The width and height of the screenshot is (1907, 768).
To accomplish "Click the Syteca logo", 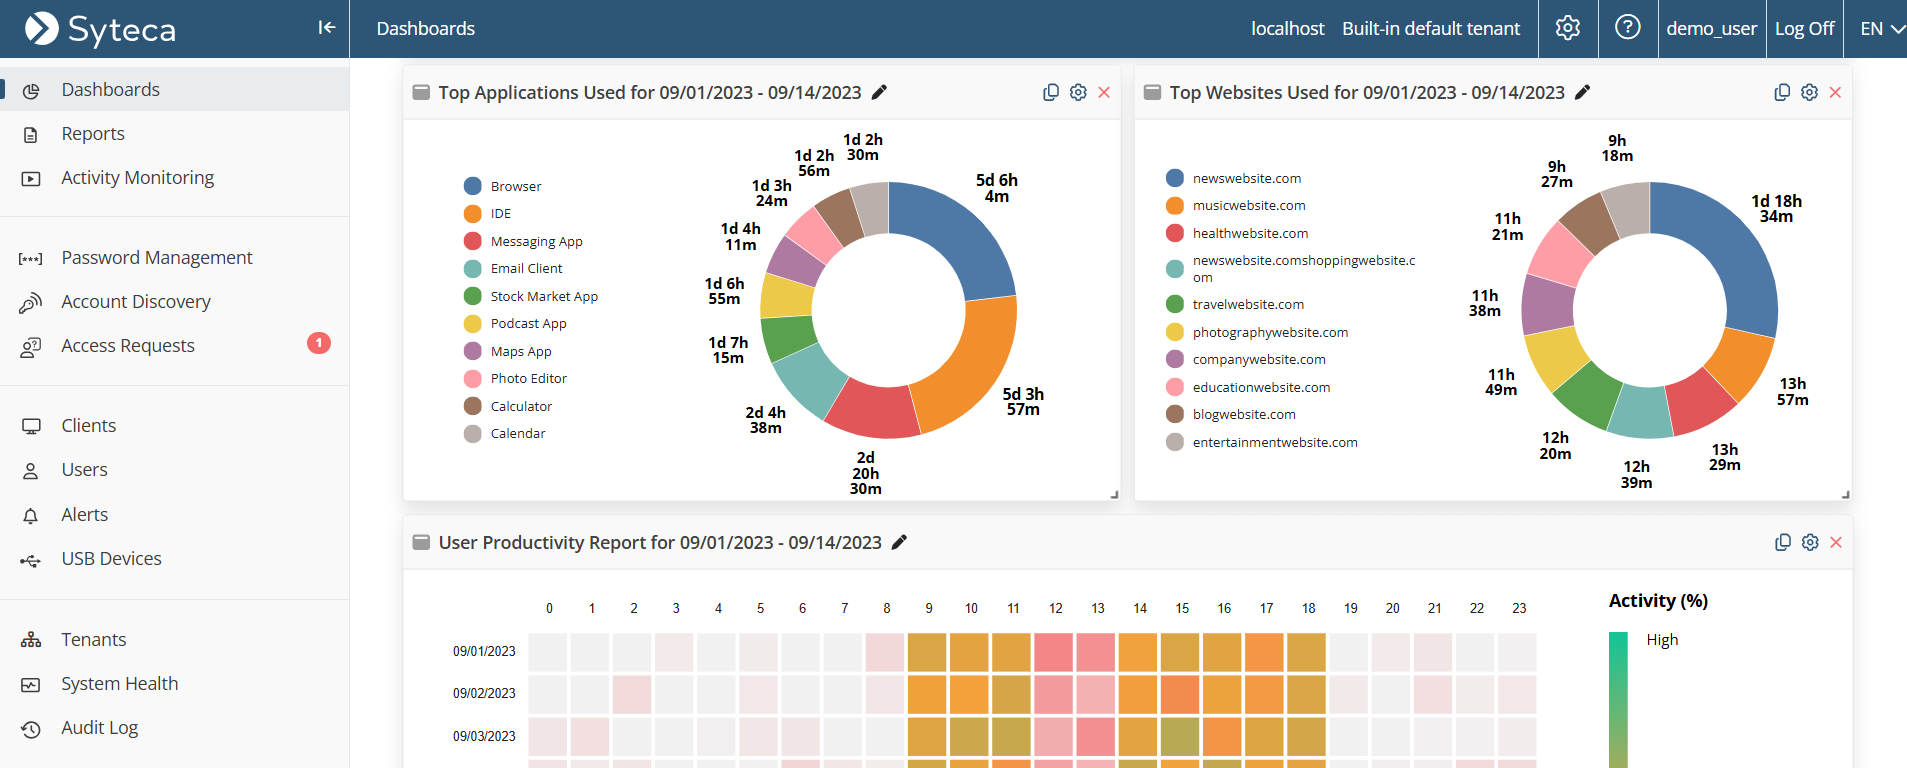I will [100, 29].
